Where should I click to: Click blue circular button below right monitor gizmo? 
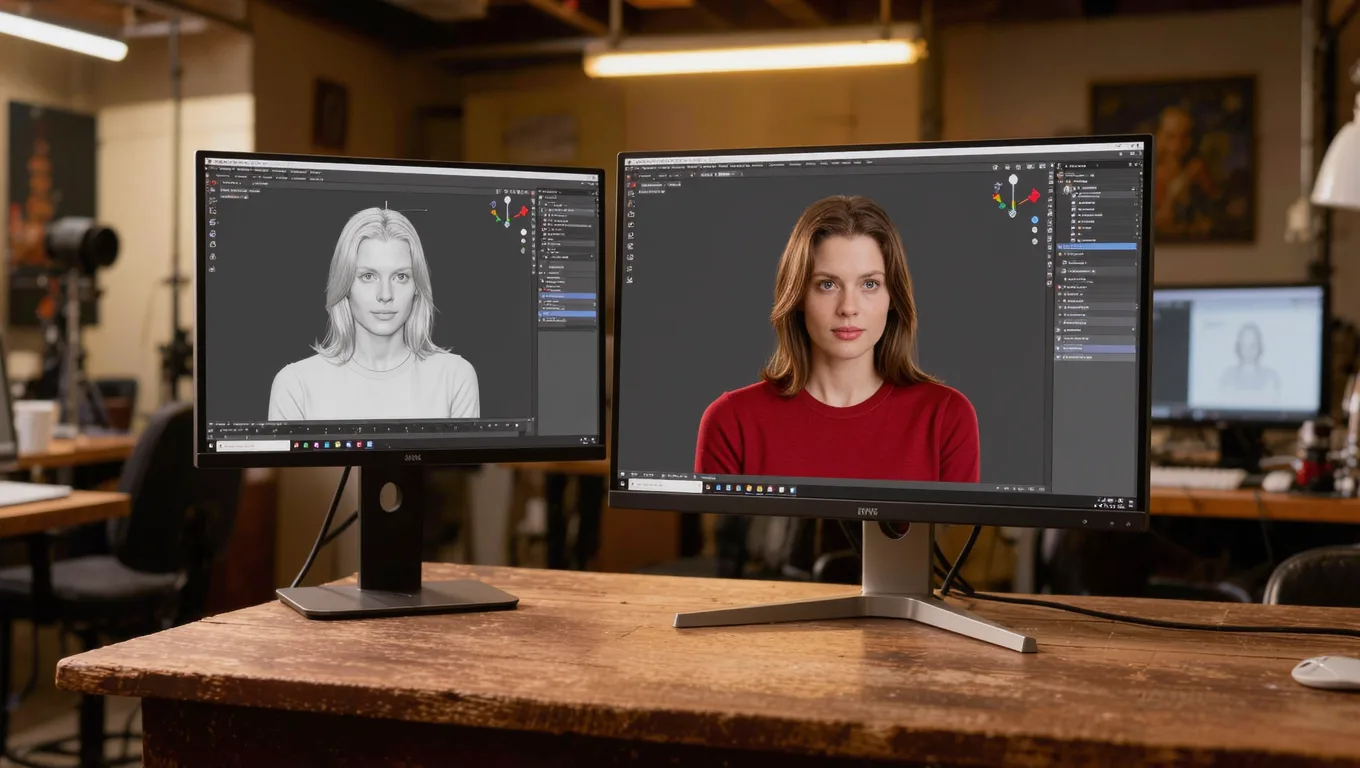coord(1034,220)
